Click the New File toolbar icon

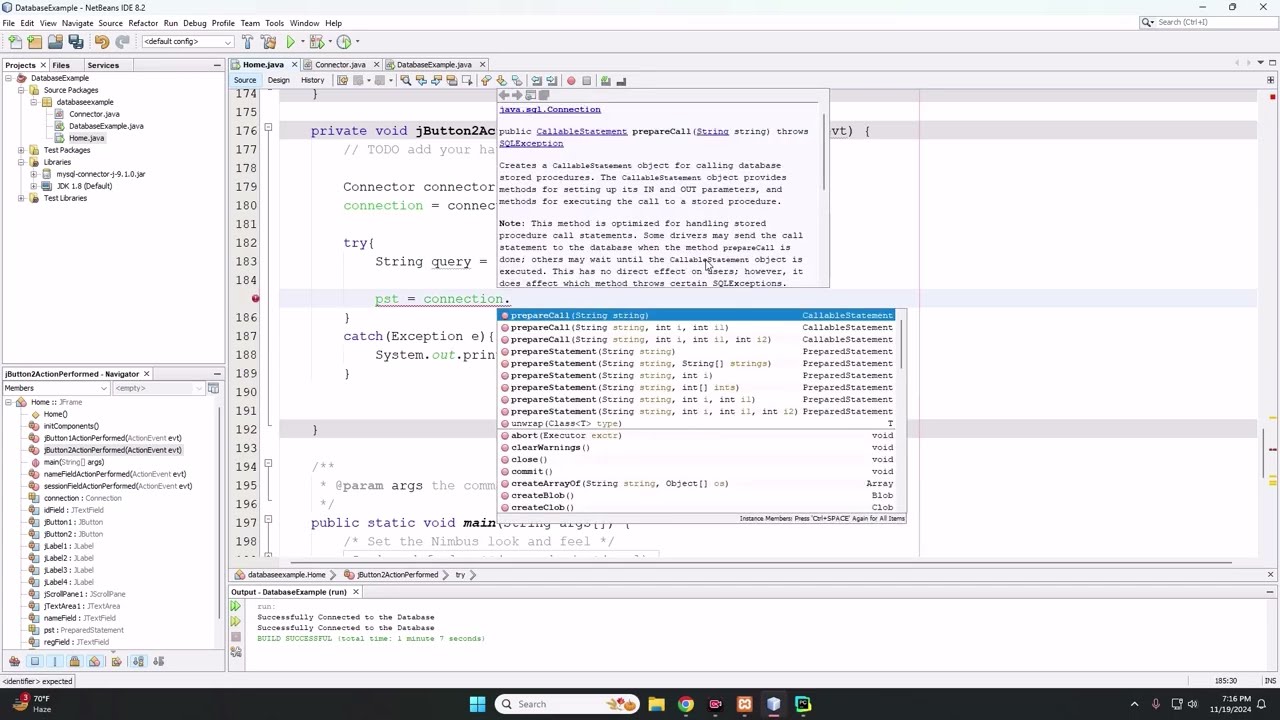point(15,42)
